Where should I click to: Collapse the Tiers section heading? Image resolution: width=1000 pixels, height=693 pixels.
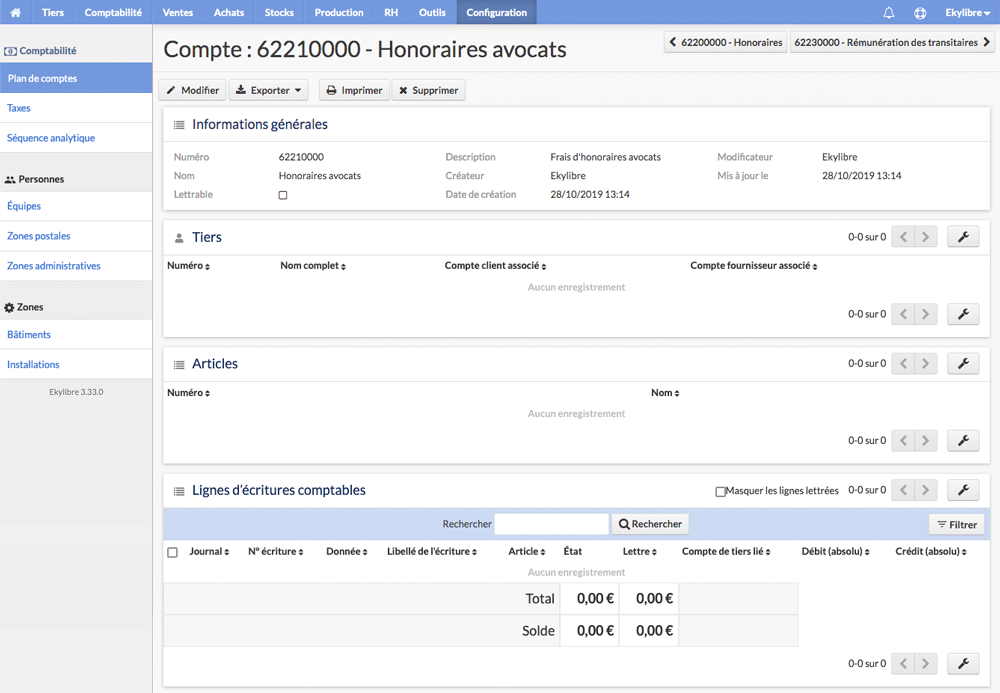207,237
